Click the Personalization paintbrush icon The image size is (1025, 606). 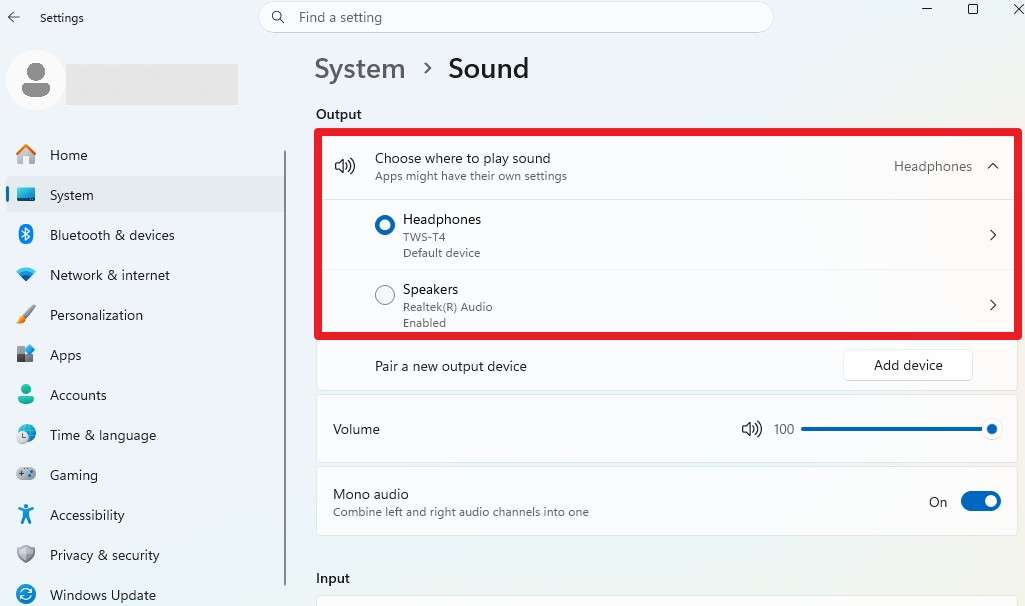click(x=26, y=314)
